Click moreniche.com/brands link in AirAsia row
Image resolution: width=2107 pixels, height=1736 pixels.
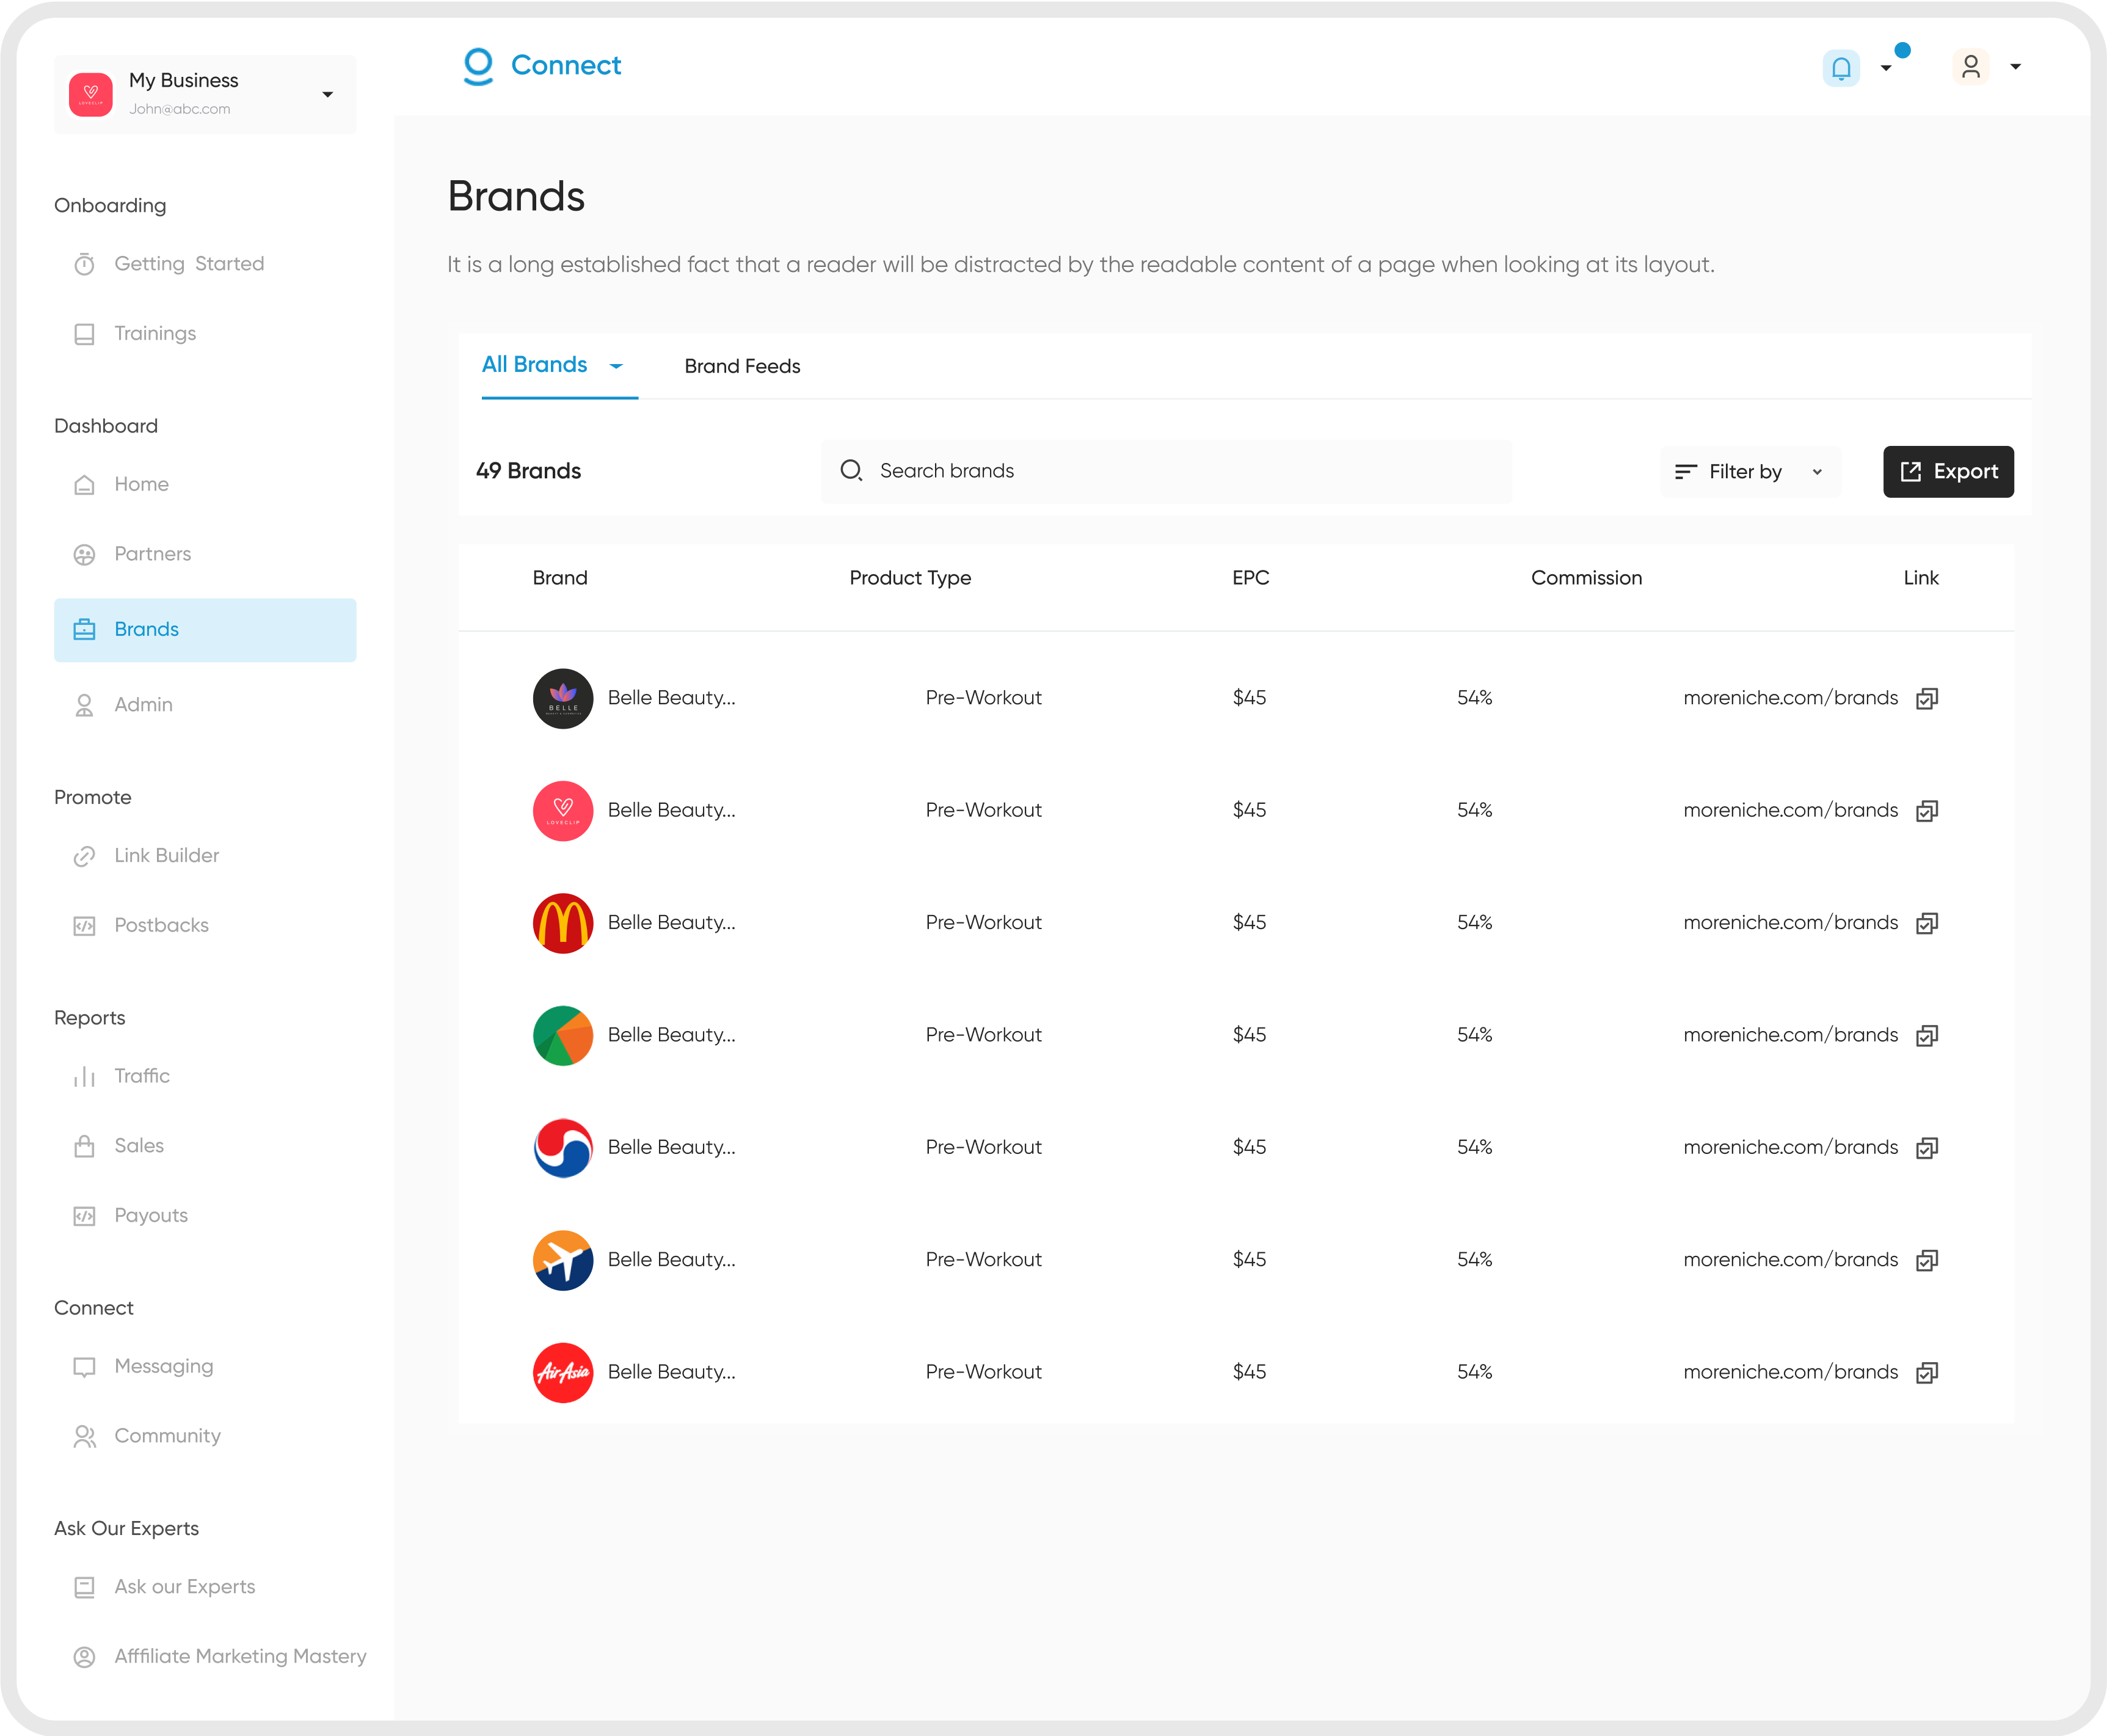click(1790, 1372)
